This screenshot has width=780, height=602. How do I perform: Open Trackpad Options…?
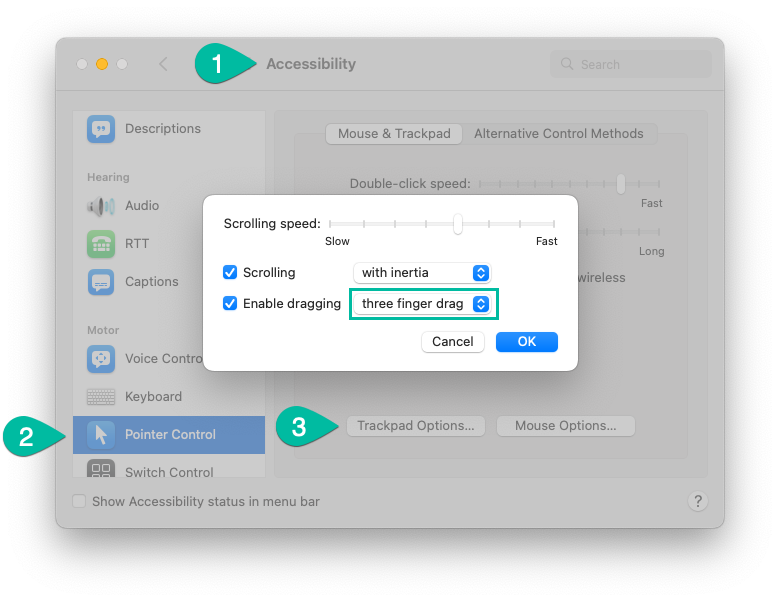(416, 426)
